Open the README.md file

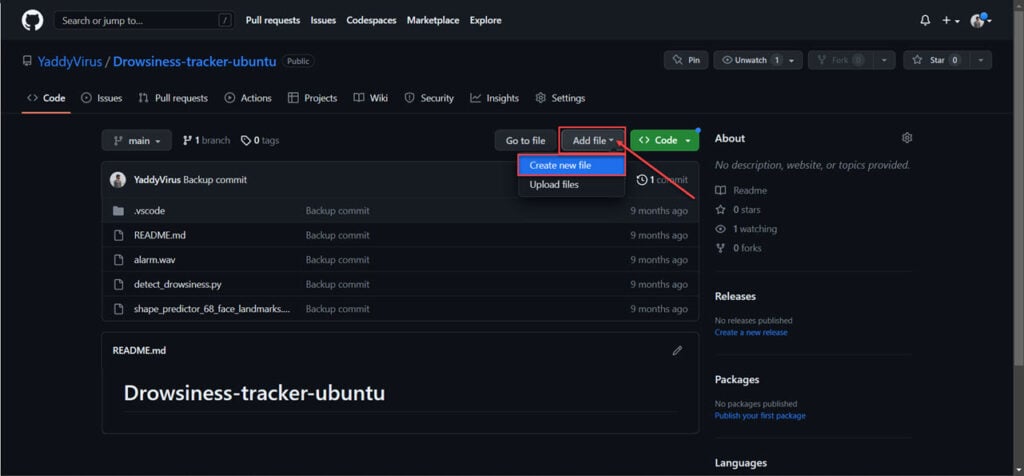(x=160, y=235)
